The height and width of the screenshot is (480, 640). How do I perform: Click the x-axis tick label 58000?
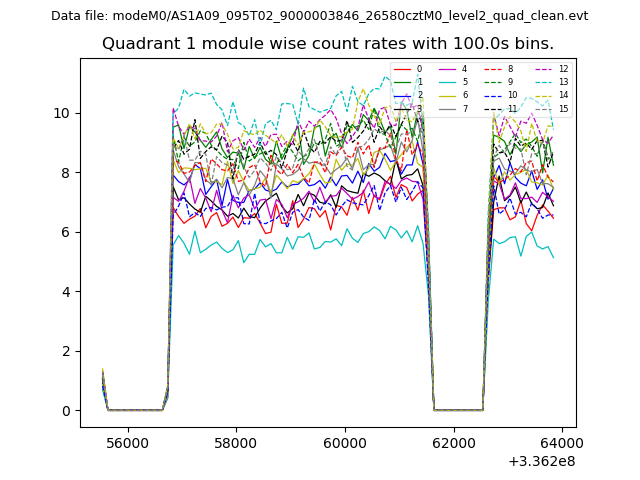(x=237, y=441)
